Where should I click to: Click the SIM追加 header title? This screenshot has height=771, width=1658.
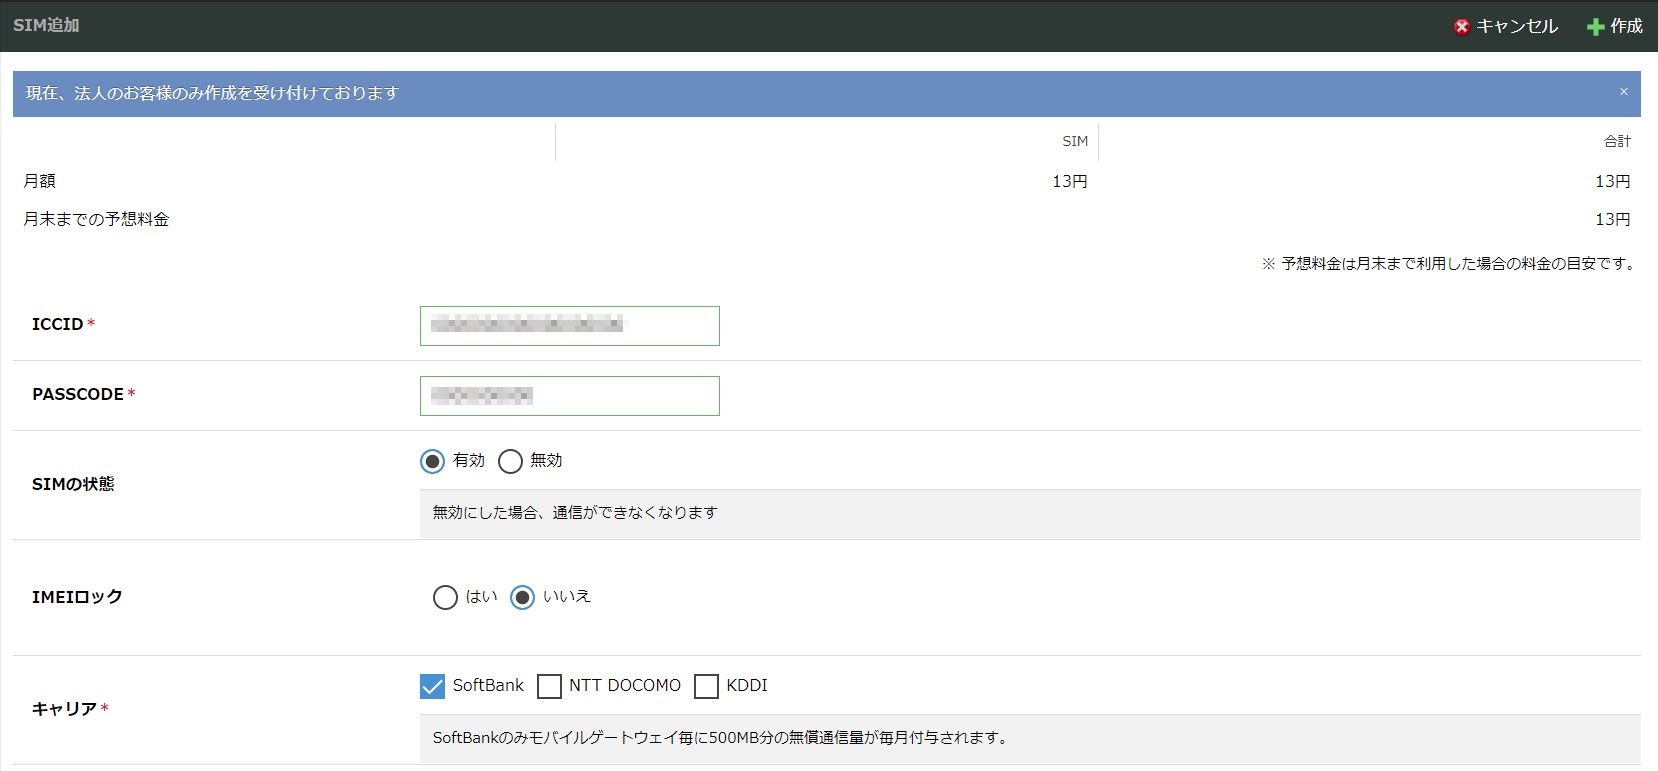(x=46, y=25)
